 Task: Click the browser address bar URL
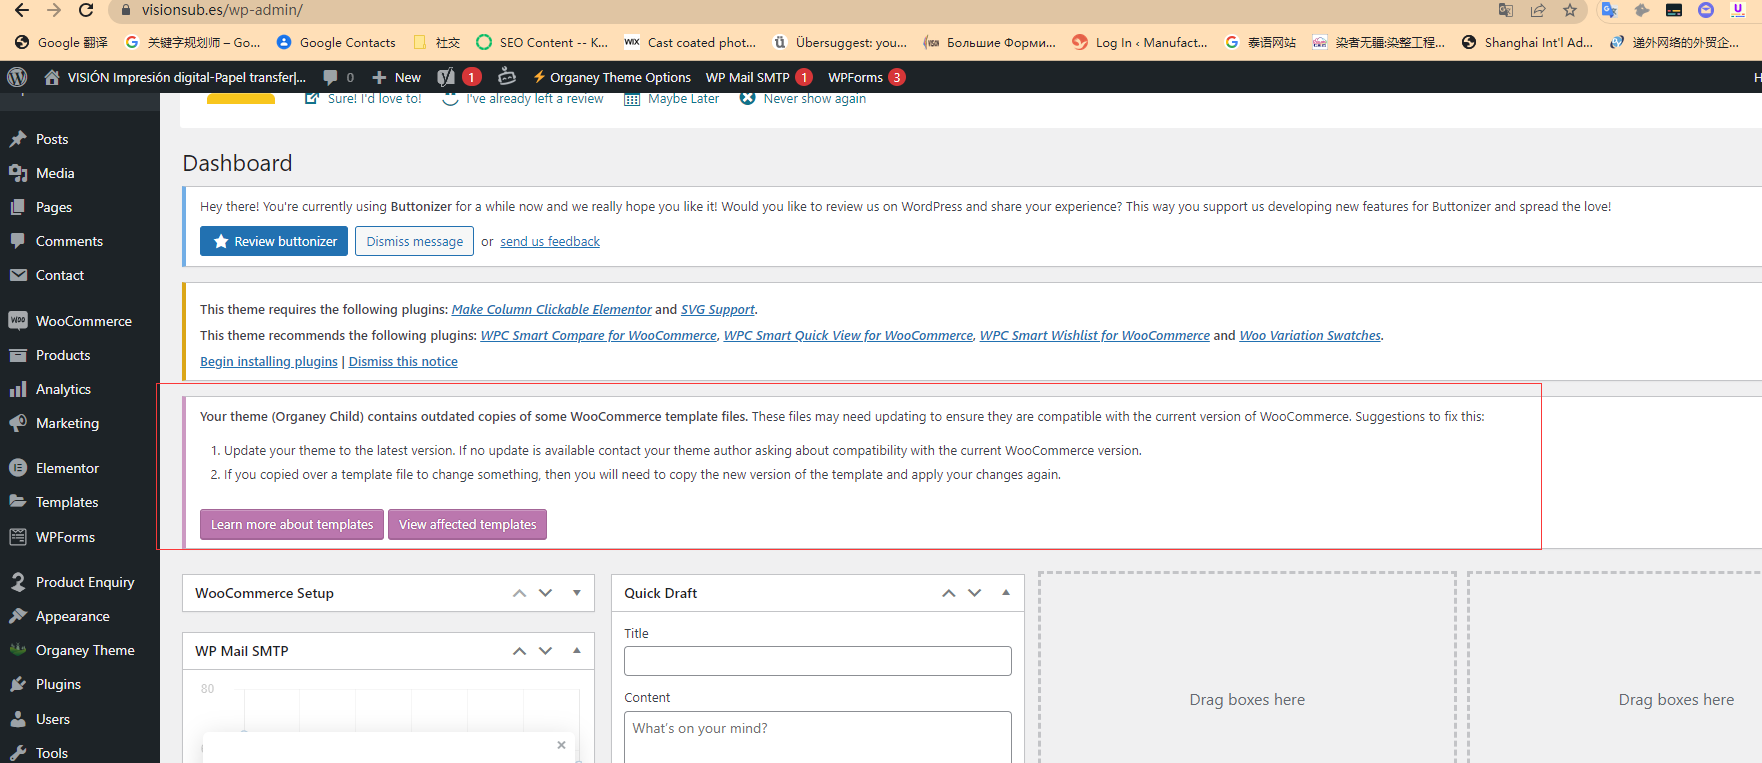(x=222, y=10)
